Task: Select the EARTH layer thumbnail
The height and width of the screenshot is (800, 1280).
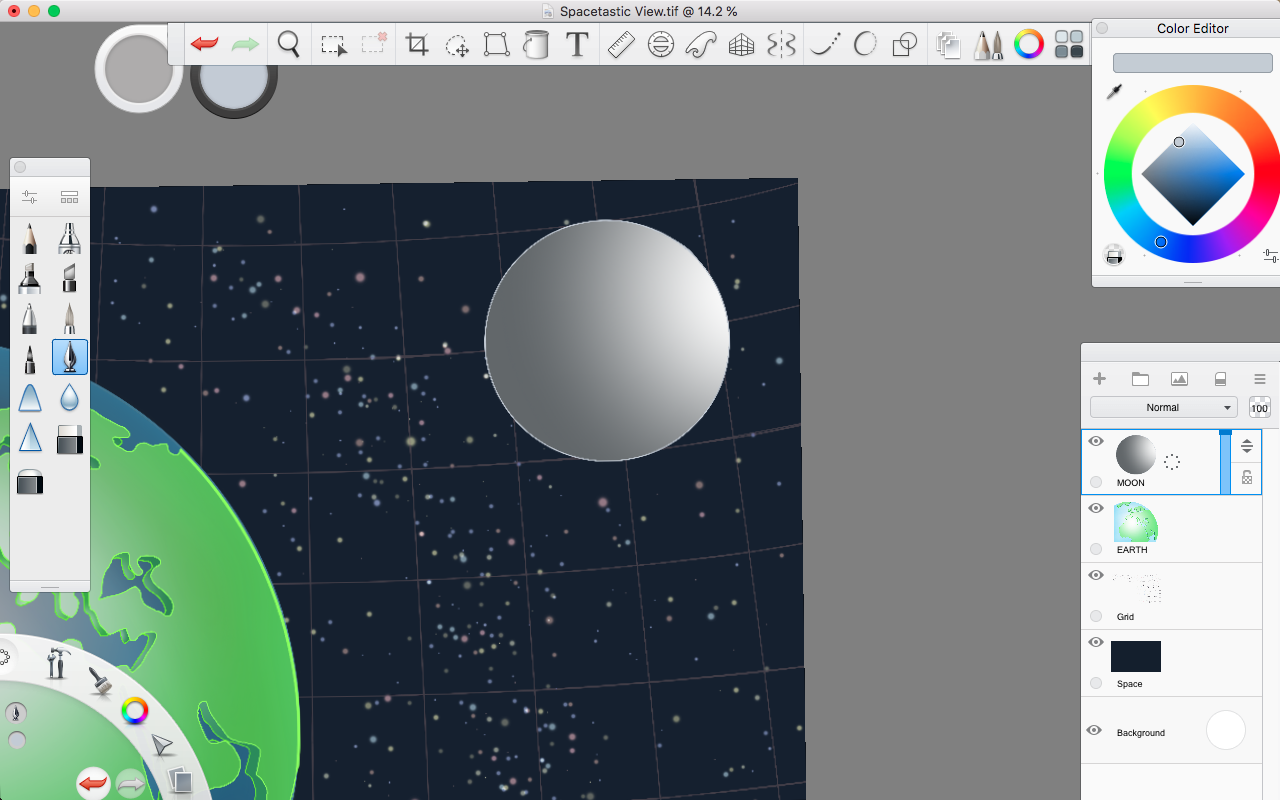Action: coord(1136,522)
